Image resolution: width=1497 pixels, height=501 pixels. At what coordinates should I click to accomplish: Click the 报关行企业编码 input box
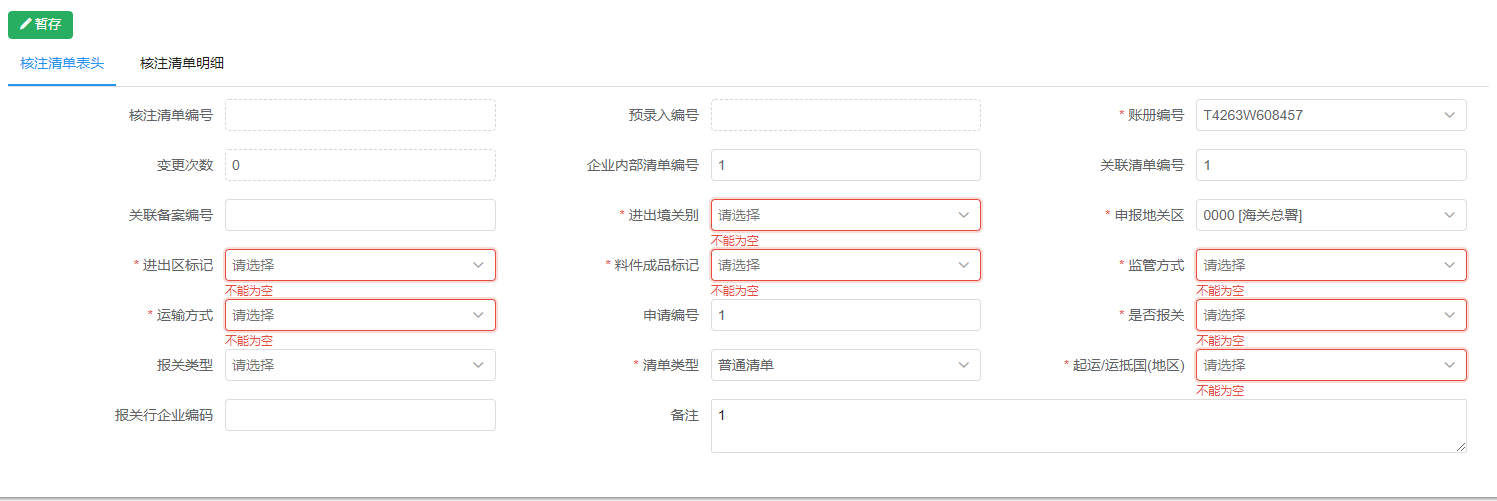(360, 415)
